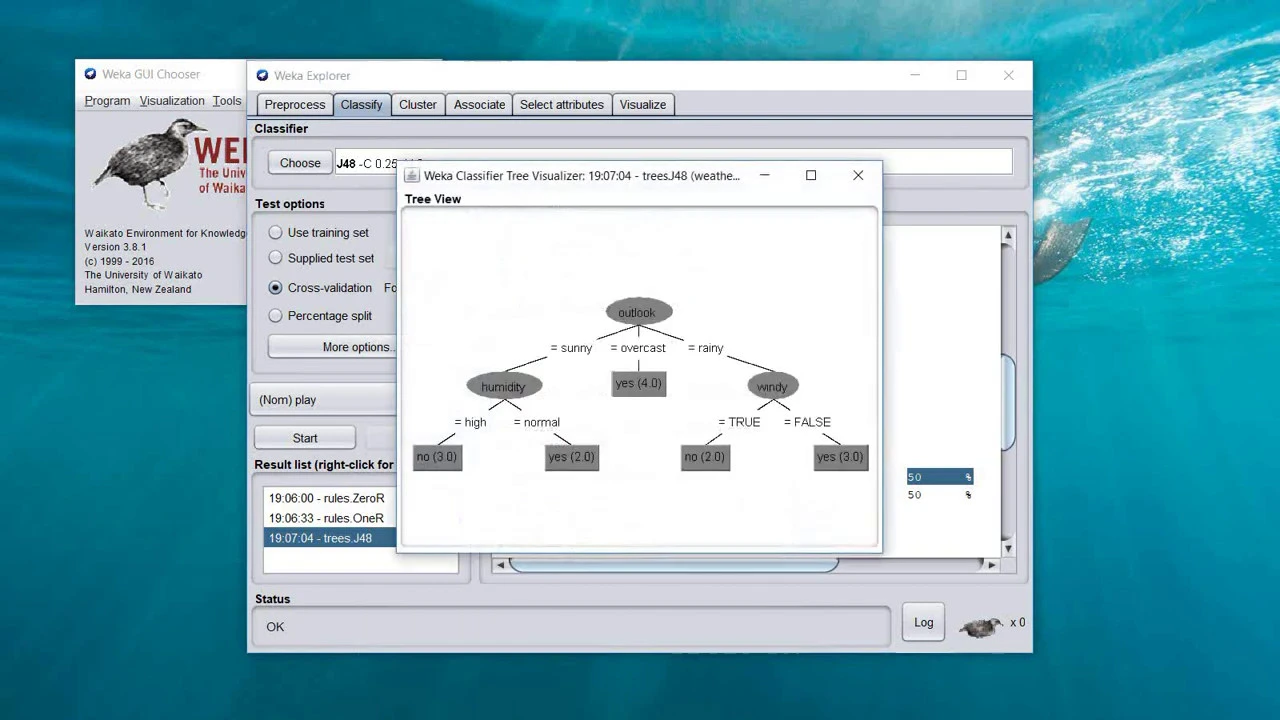Click the = FALSE branch label
This screenshot has height=720, width=1280.
(807, 422)
